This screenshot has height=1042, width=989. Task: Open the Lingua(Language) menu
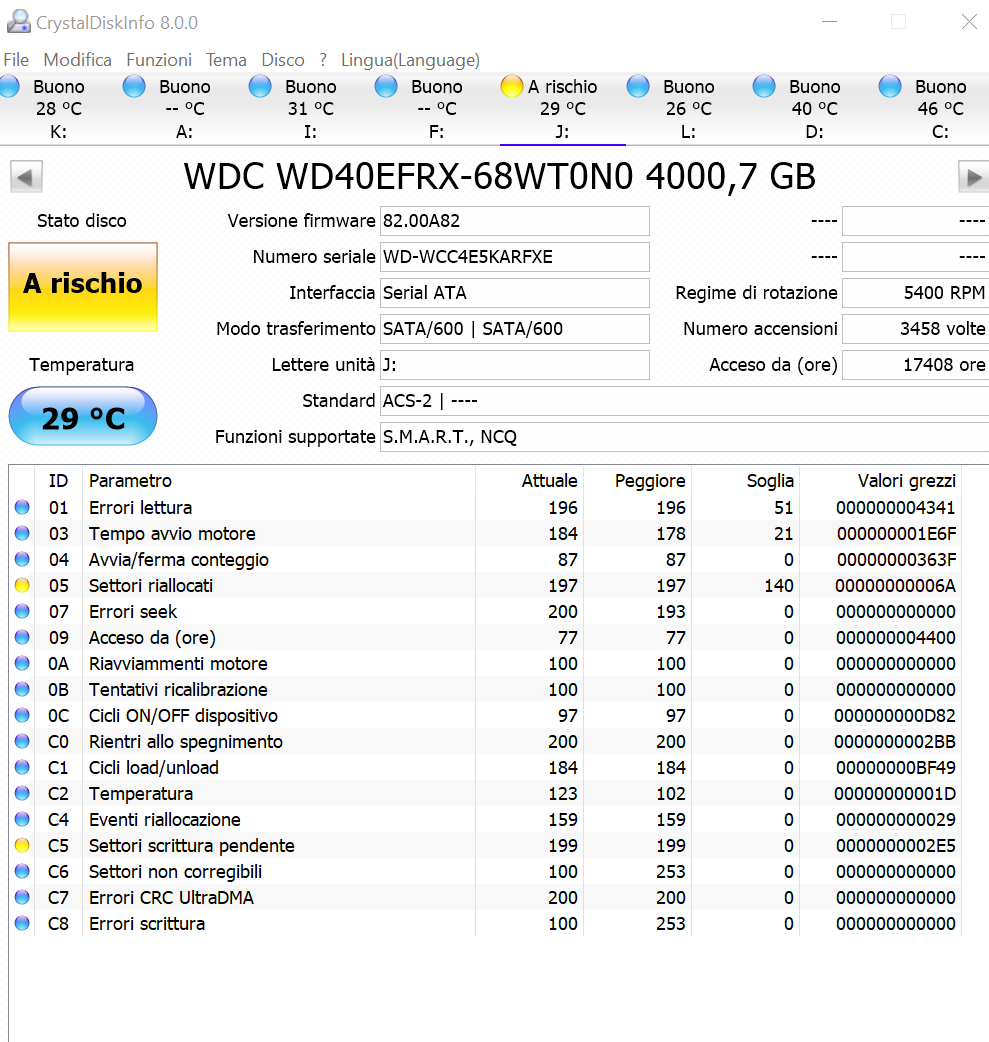click(x=410, y=60)
